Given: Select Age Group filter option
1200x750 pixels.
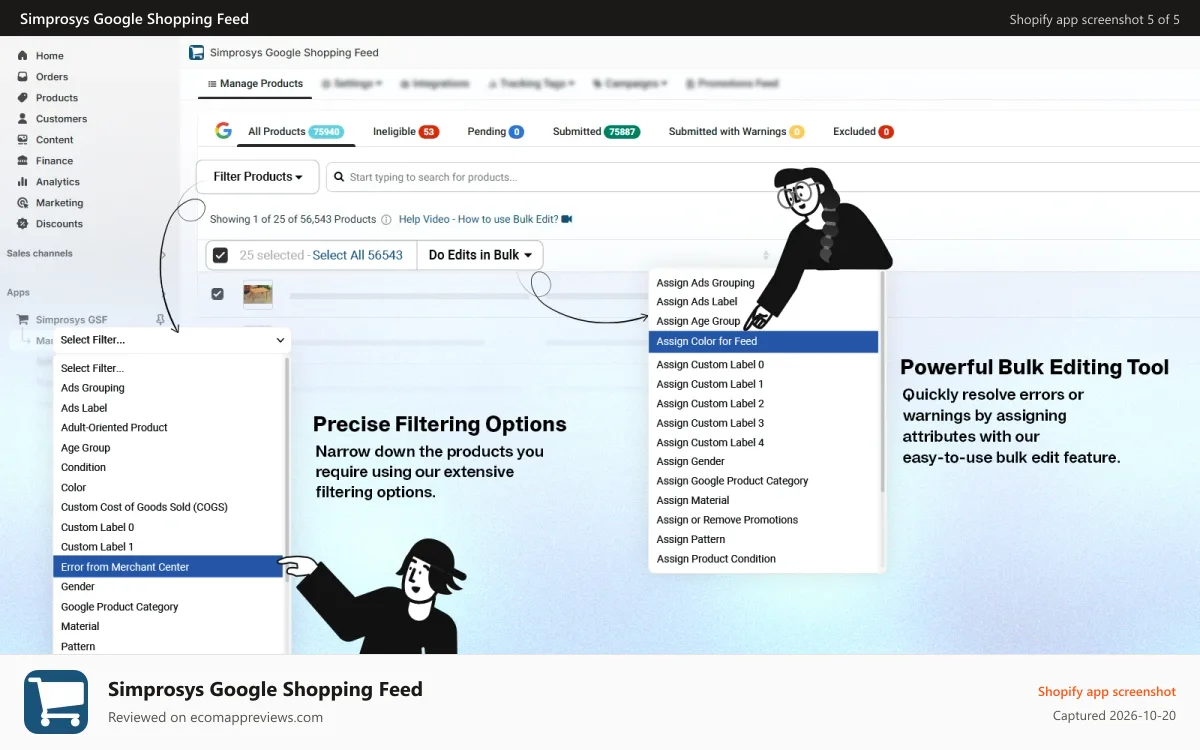Looking at the screenshot, I should [x=86, y=448].
